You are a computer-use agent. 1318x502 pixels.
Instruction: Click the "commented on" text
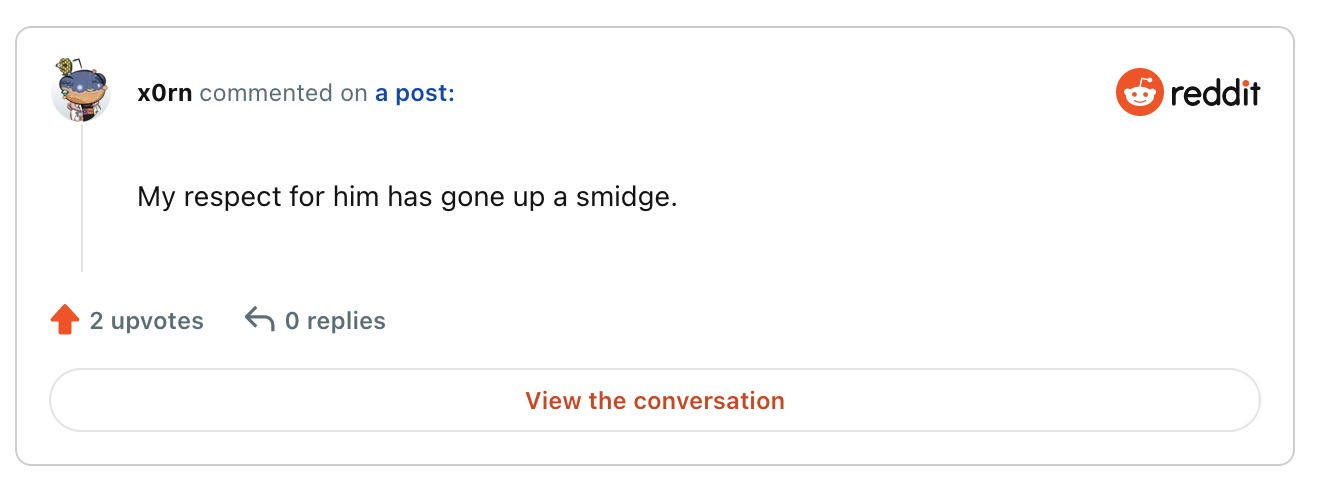284,94
